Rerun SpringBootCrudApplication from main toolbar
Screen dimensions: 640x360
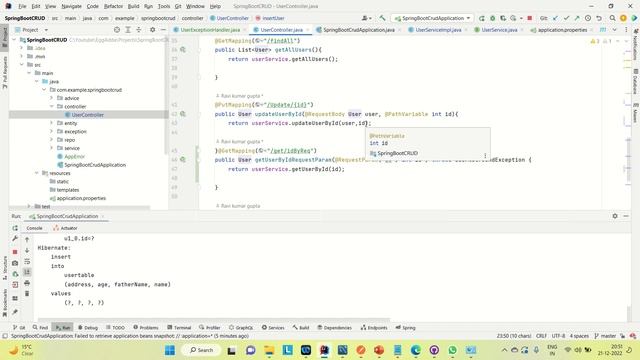click(482, 18)
